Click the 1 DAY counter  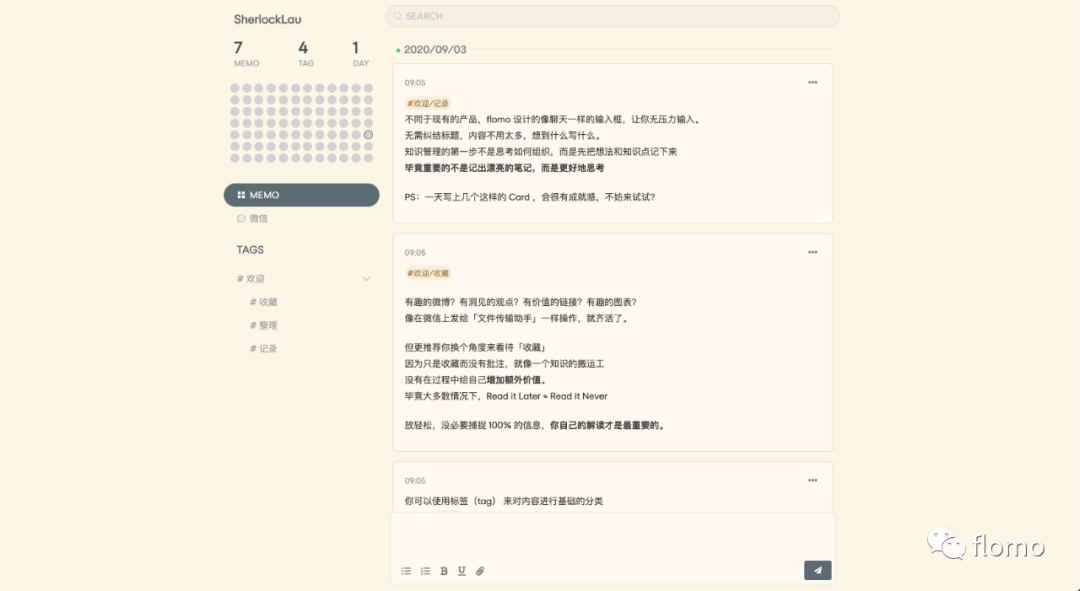pos(360,54)
